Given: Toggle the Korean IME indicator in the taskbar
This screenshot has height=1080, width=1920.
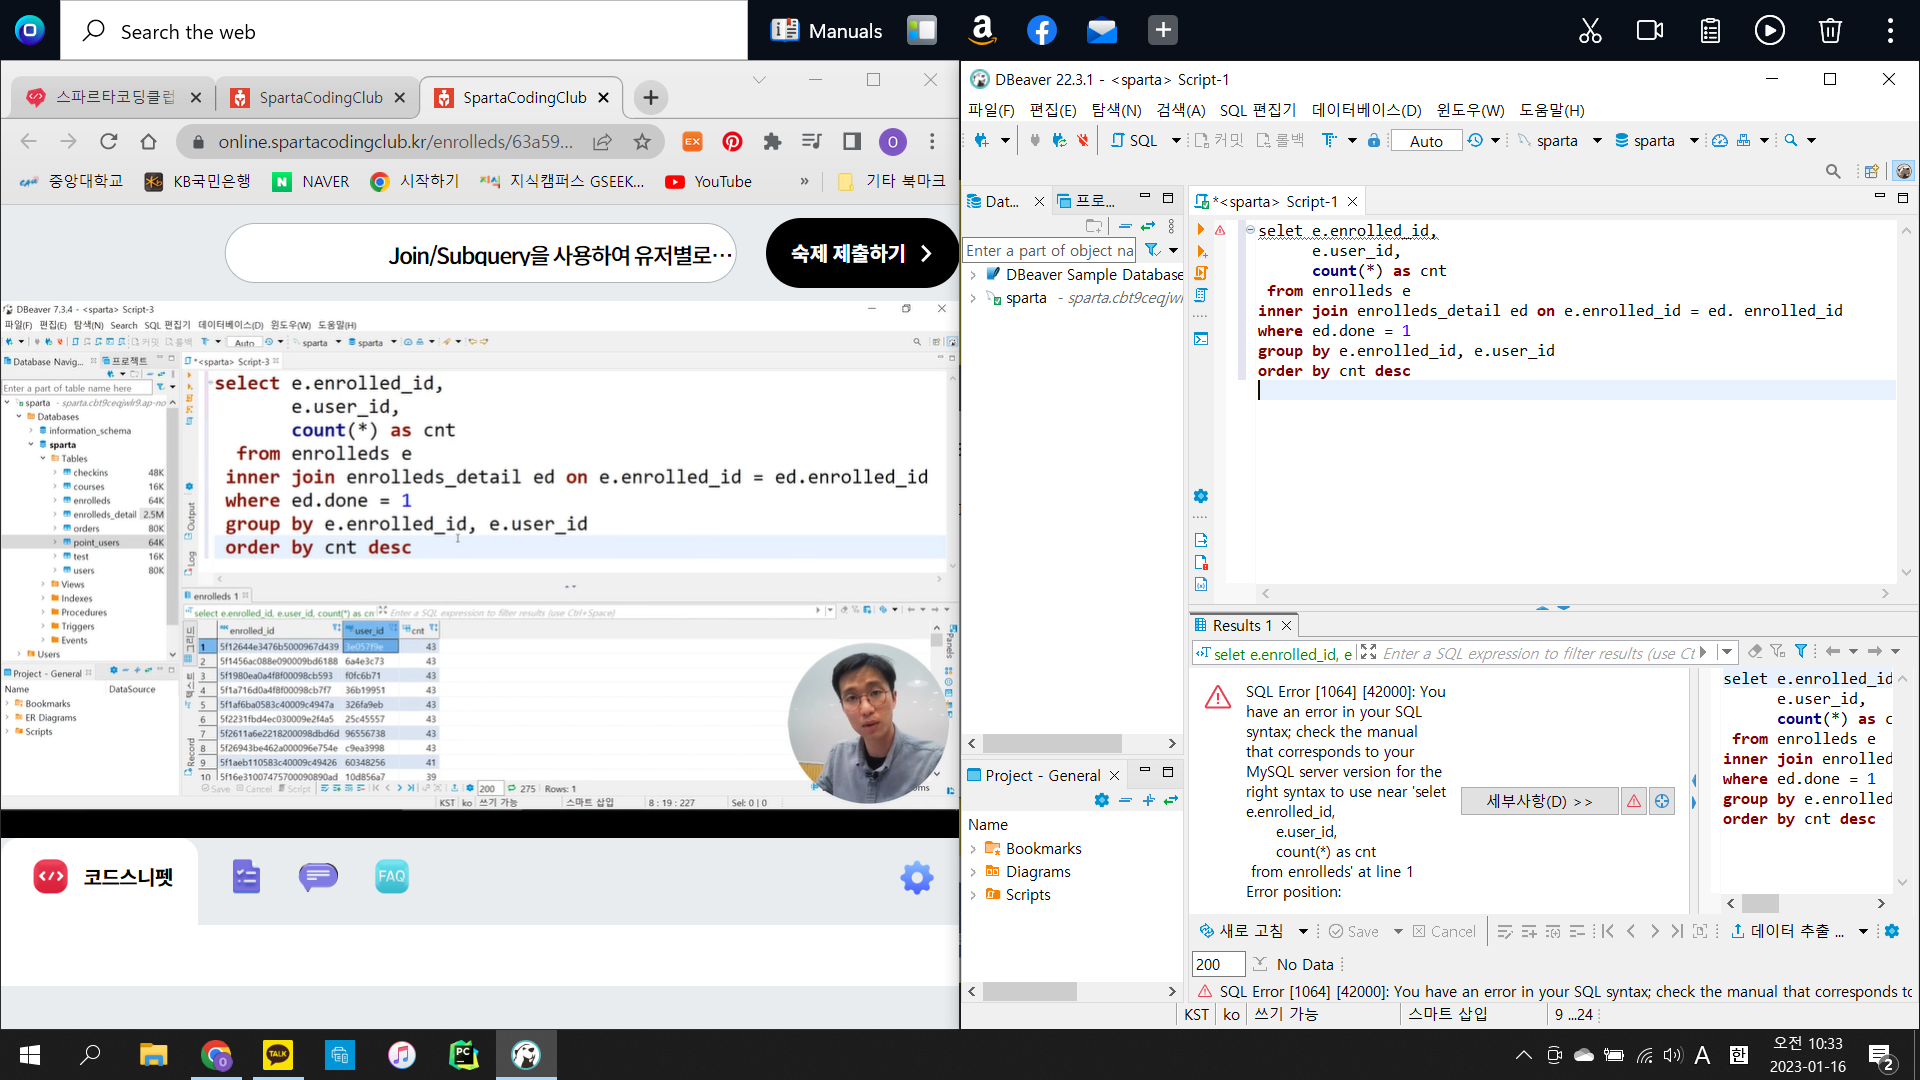Looking at the screenshot, I should click(1739, 1055).
